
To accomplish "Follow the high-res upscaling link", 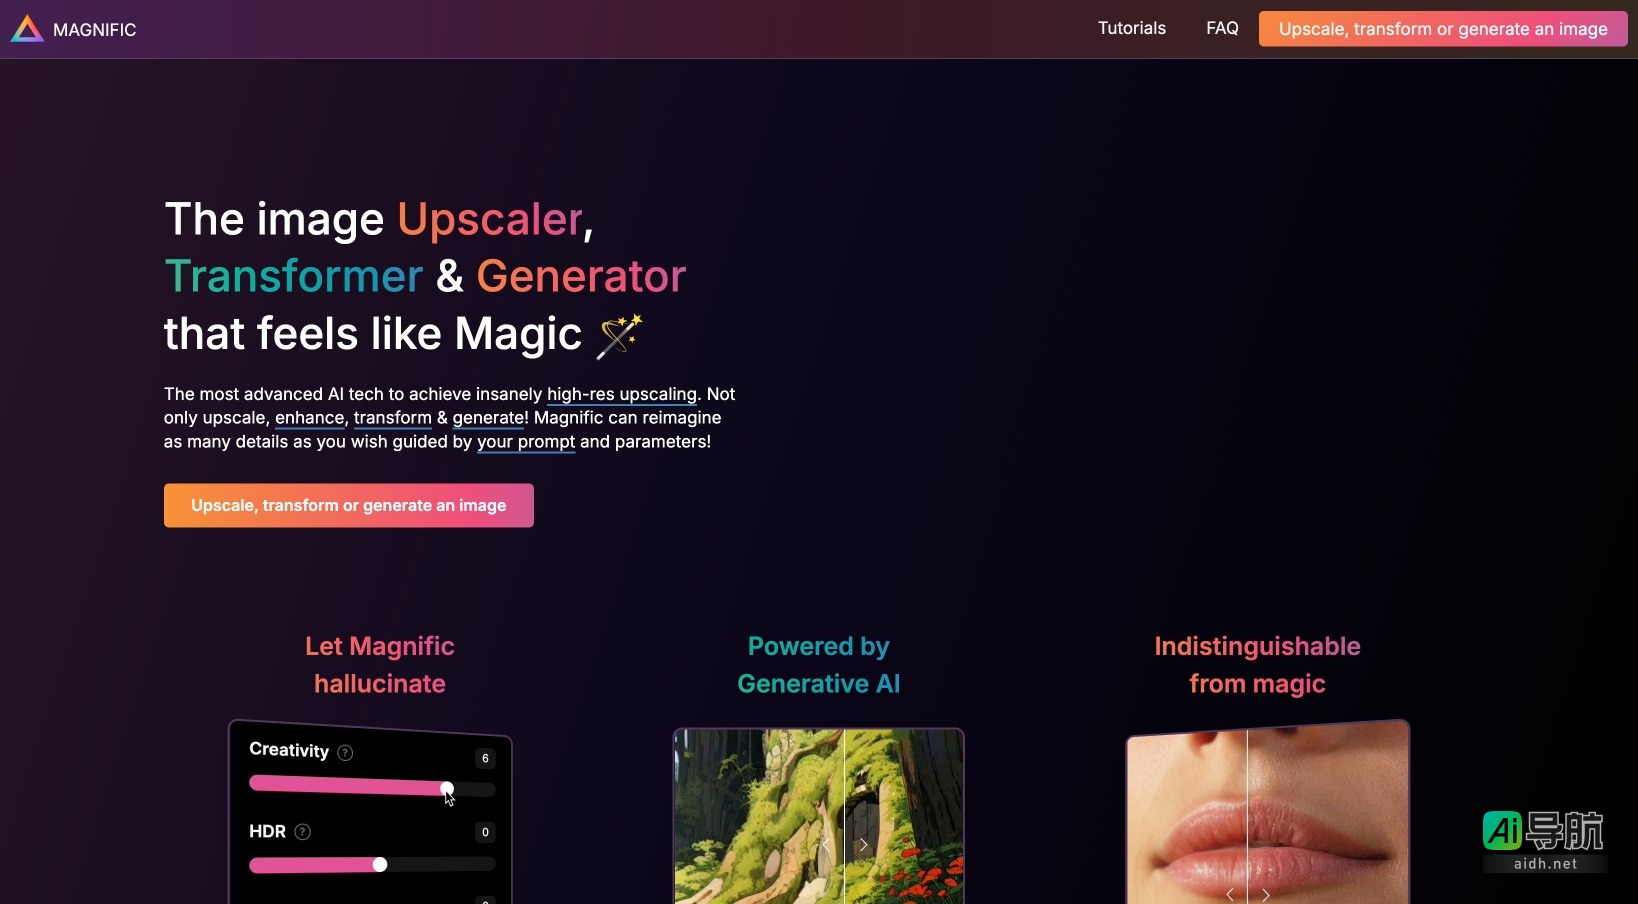I will (622, 394).
